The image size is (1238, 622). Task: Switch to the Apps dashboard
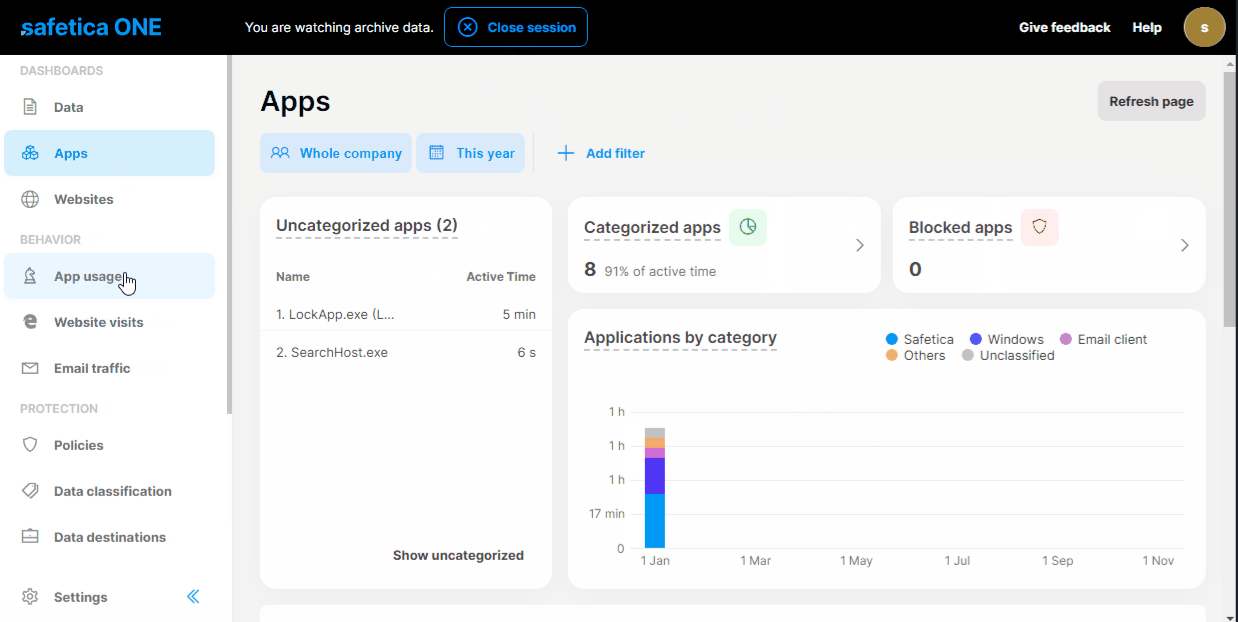pos(70,153)
